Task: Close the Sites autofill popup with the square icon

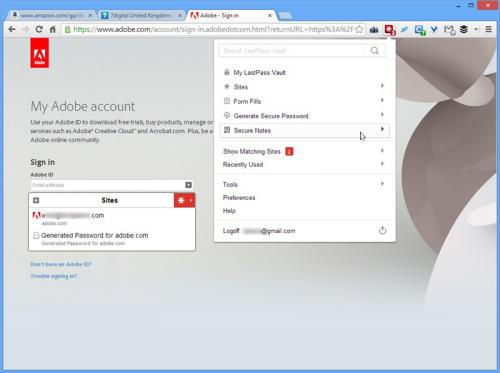Action: click(x=36, y=200)
